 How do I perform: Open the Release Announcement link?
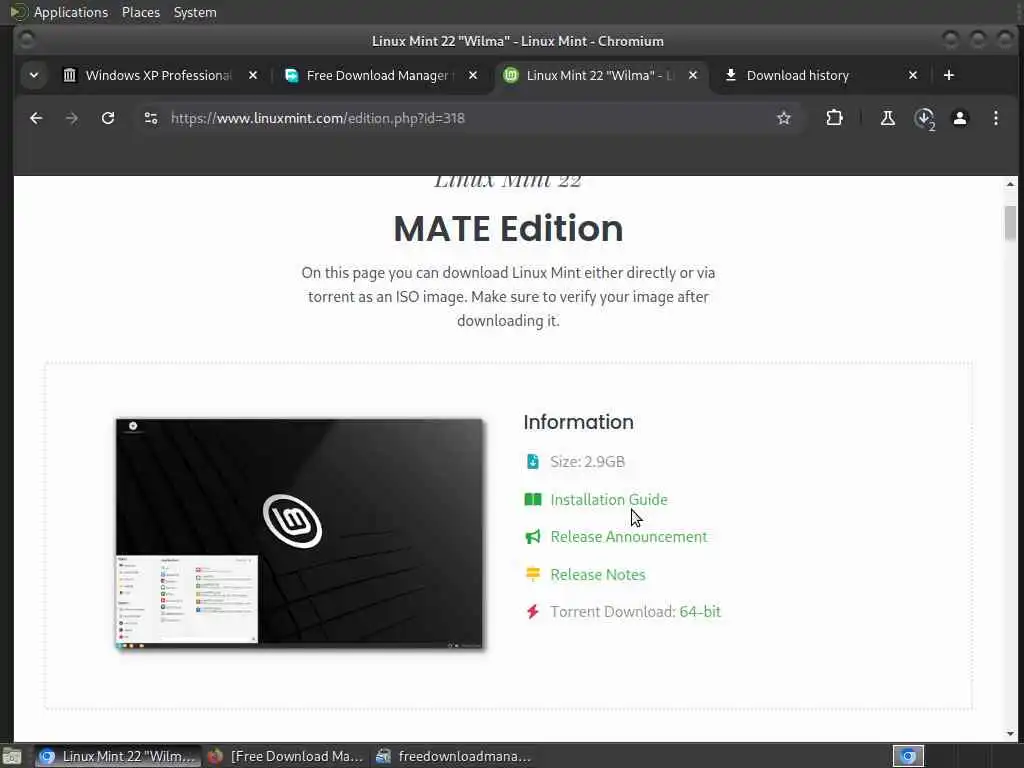628,537
